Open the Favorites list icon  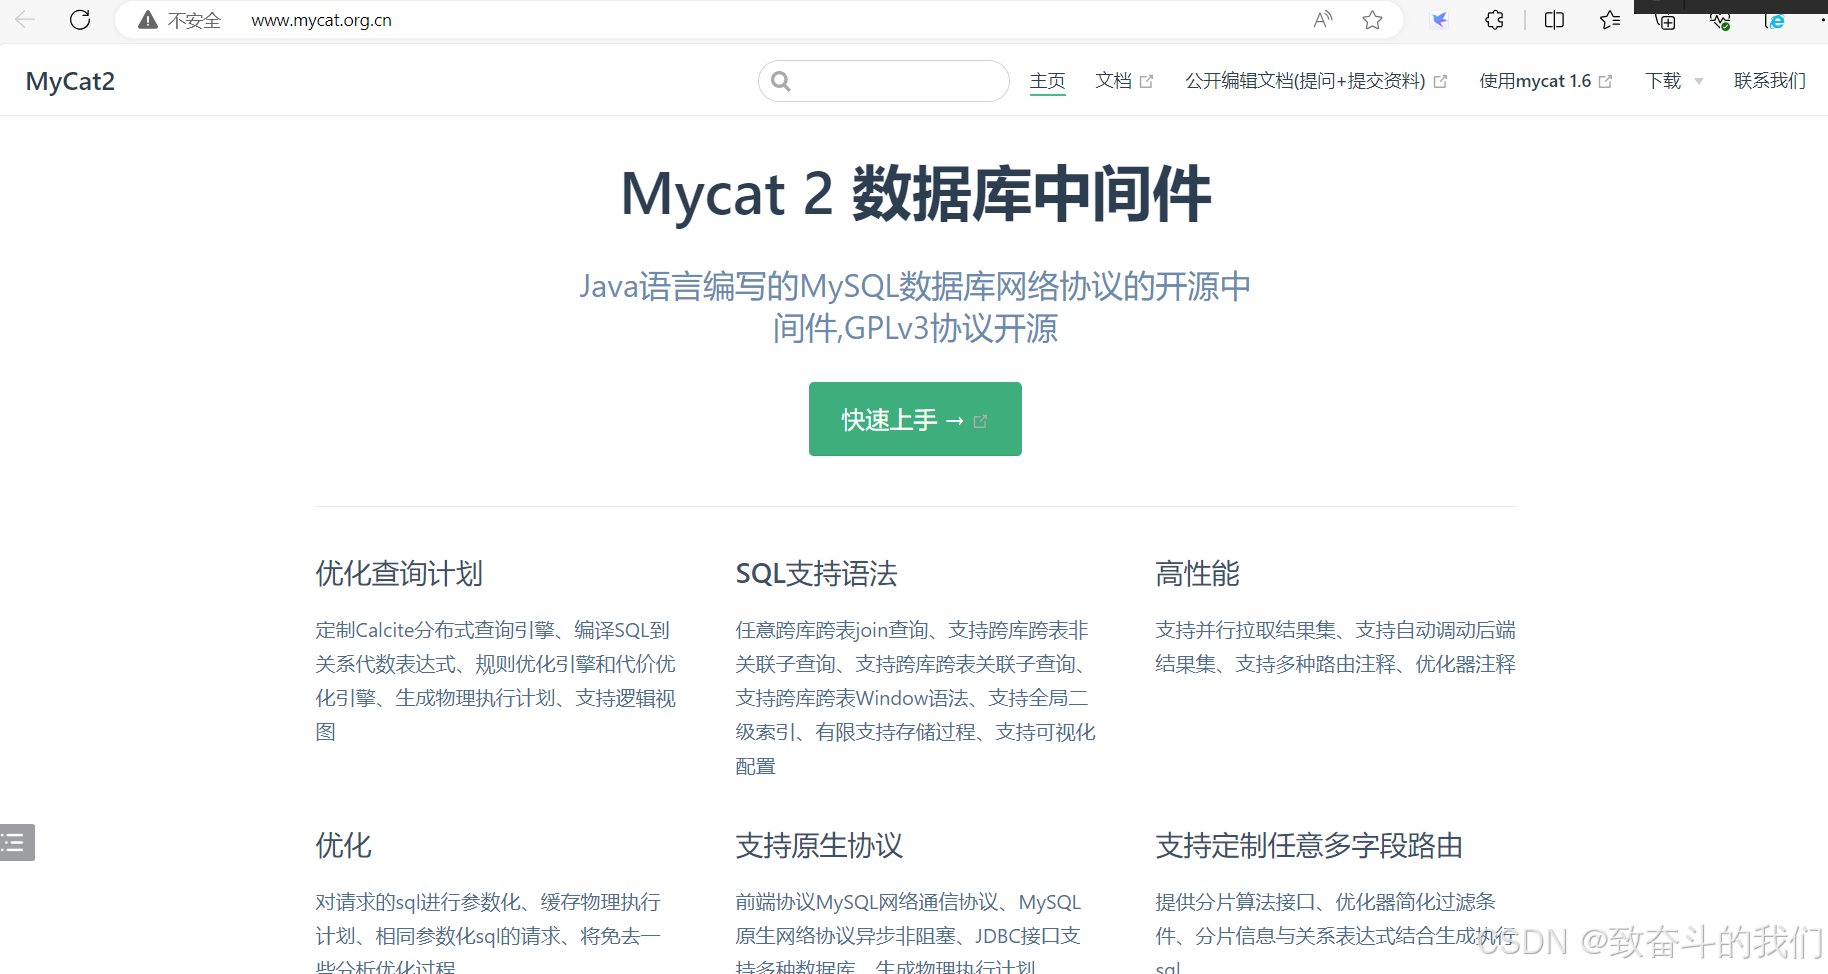coord(1610,20)
